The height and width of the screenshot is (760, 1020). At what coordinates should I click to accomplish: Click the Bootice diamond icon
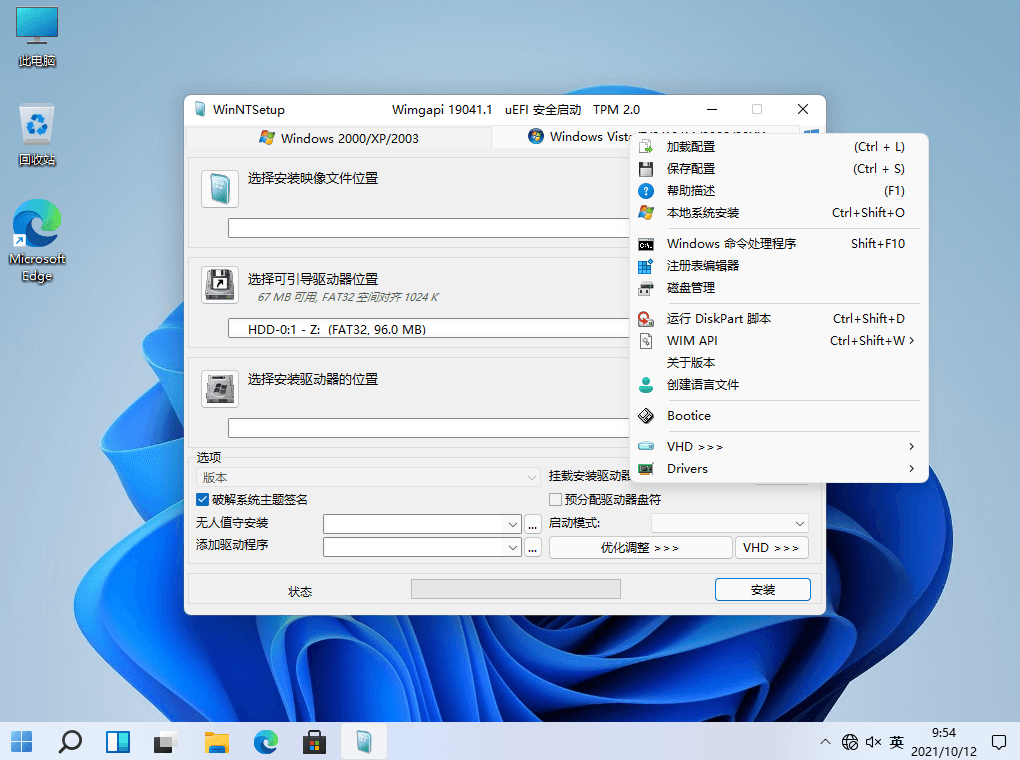(x=646, y=416)
